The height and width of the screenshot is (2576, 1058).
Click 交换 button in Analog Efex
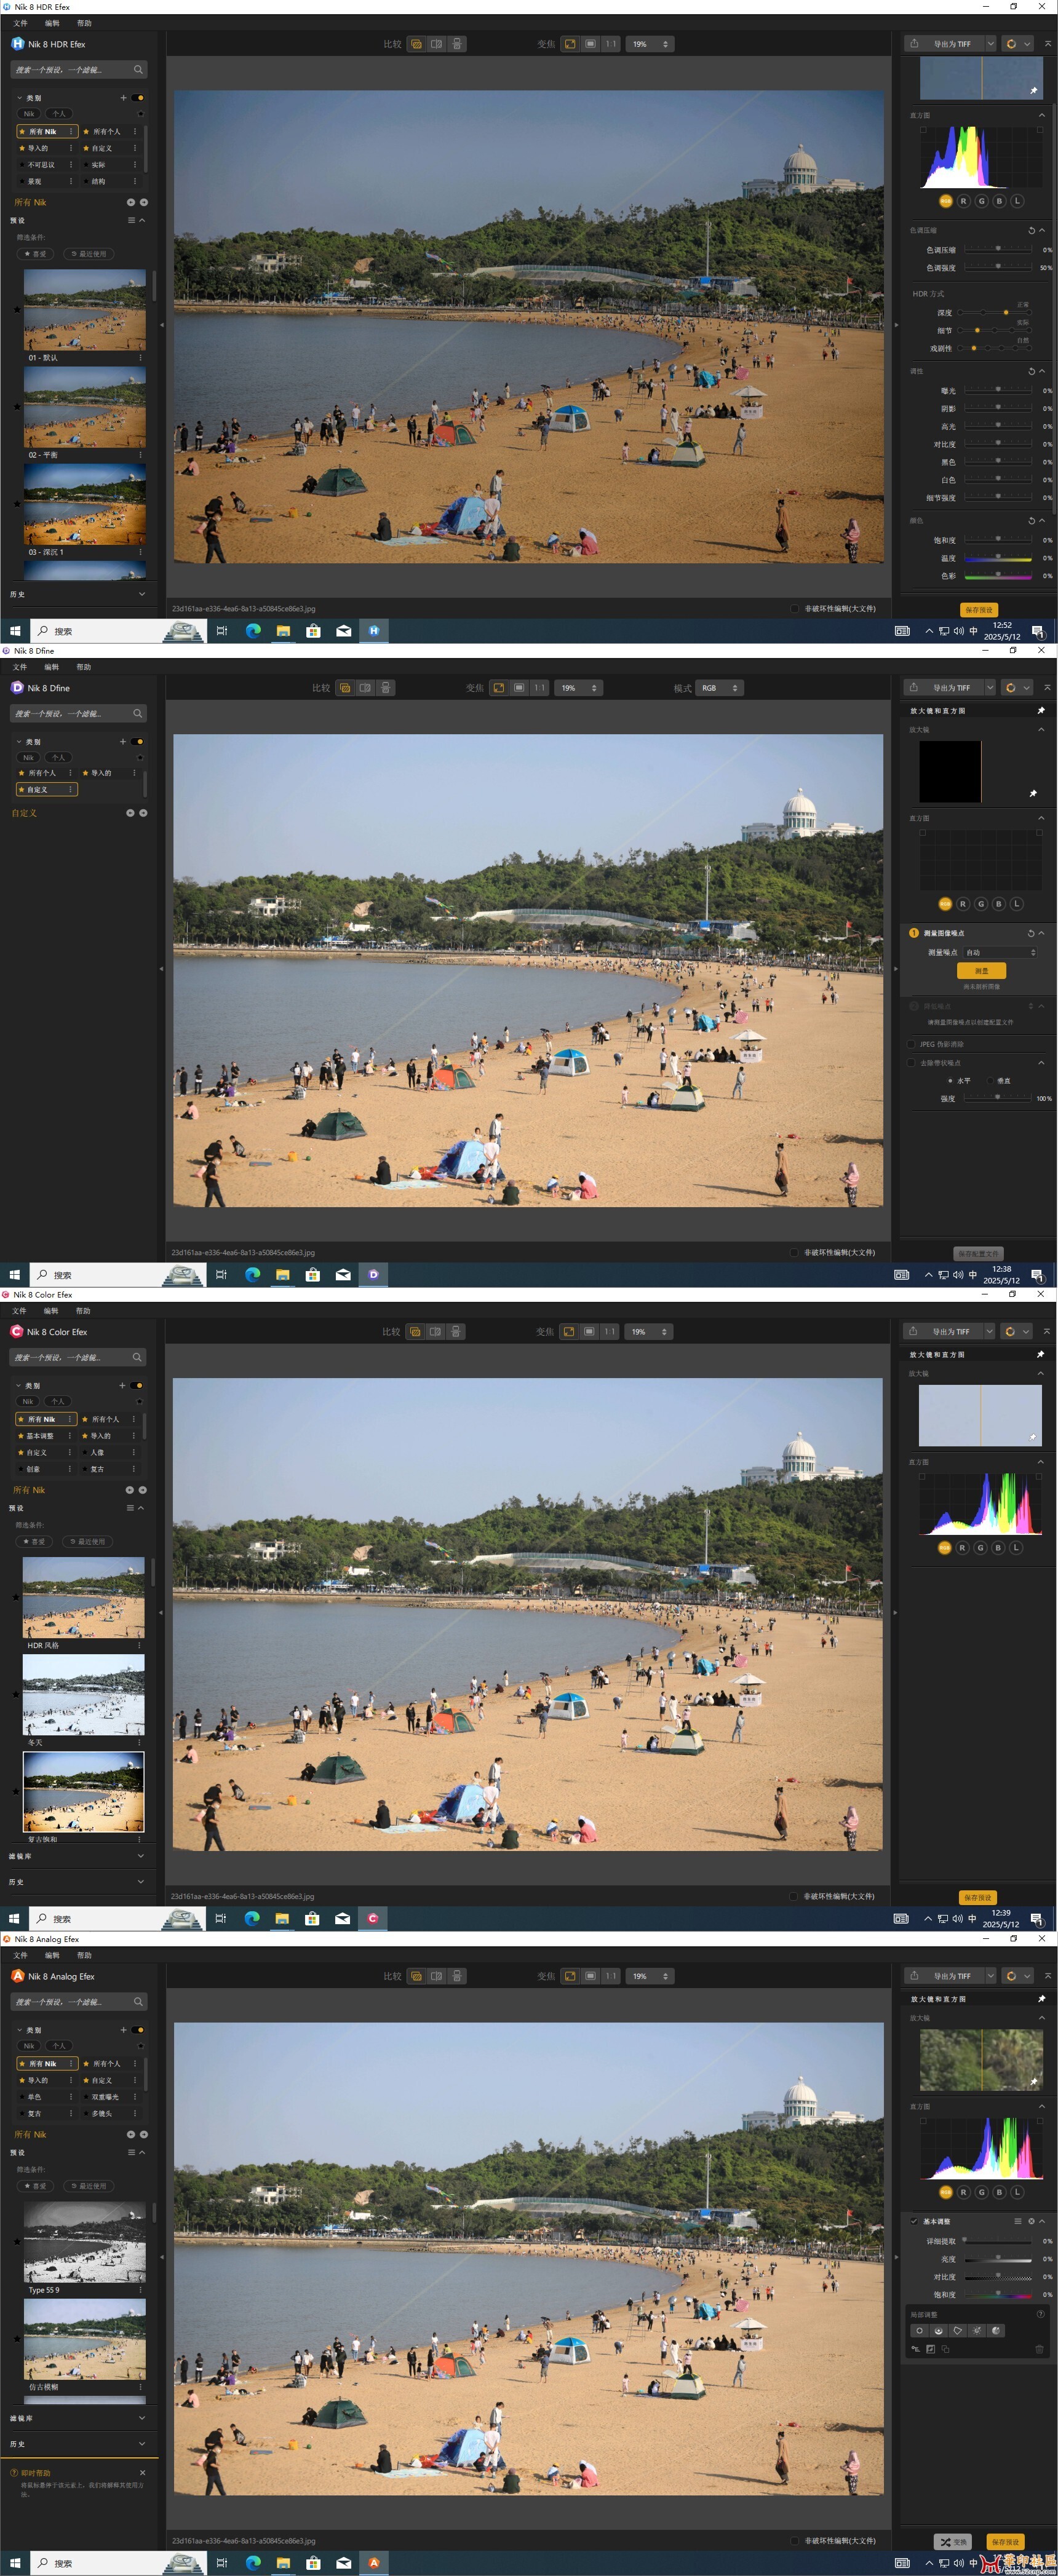pyautogui.click(x=952, y=2541)
